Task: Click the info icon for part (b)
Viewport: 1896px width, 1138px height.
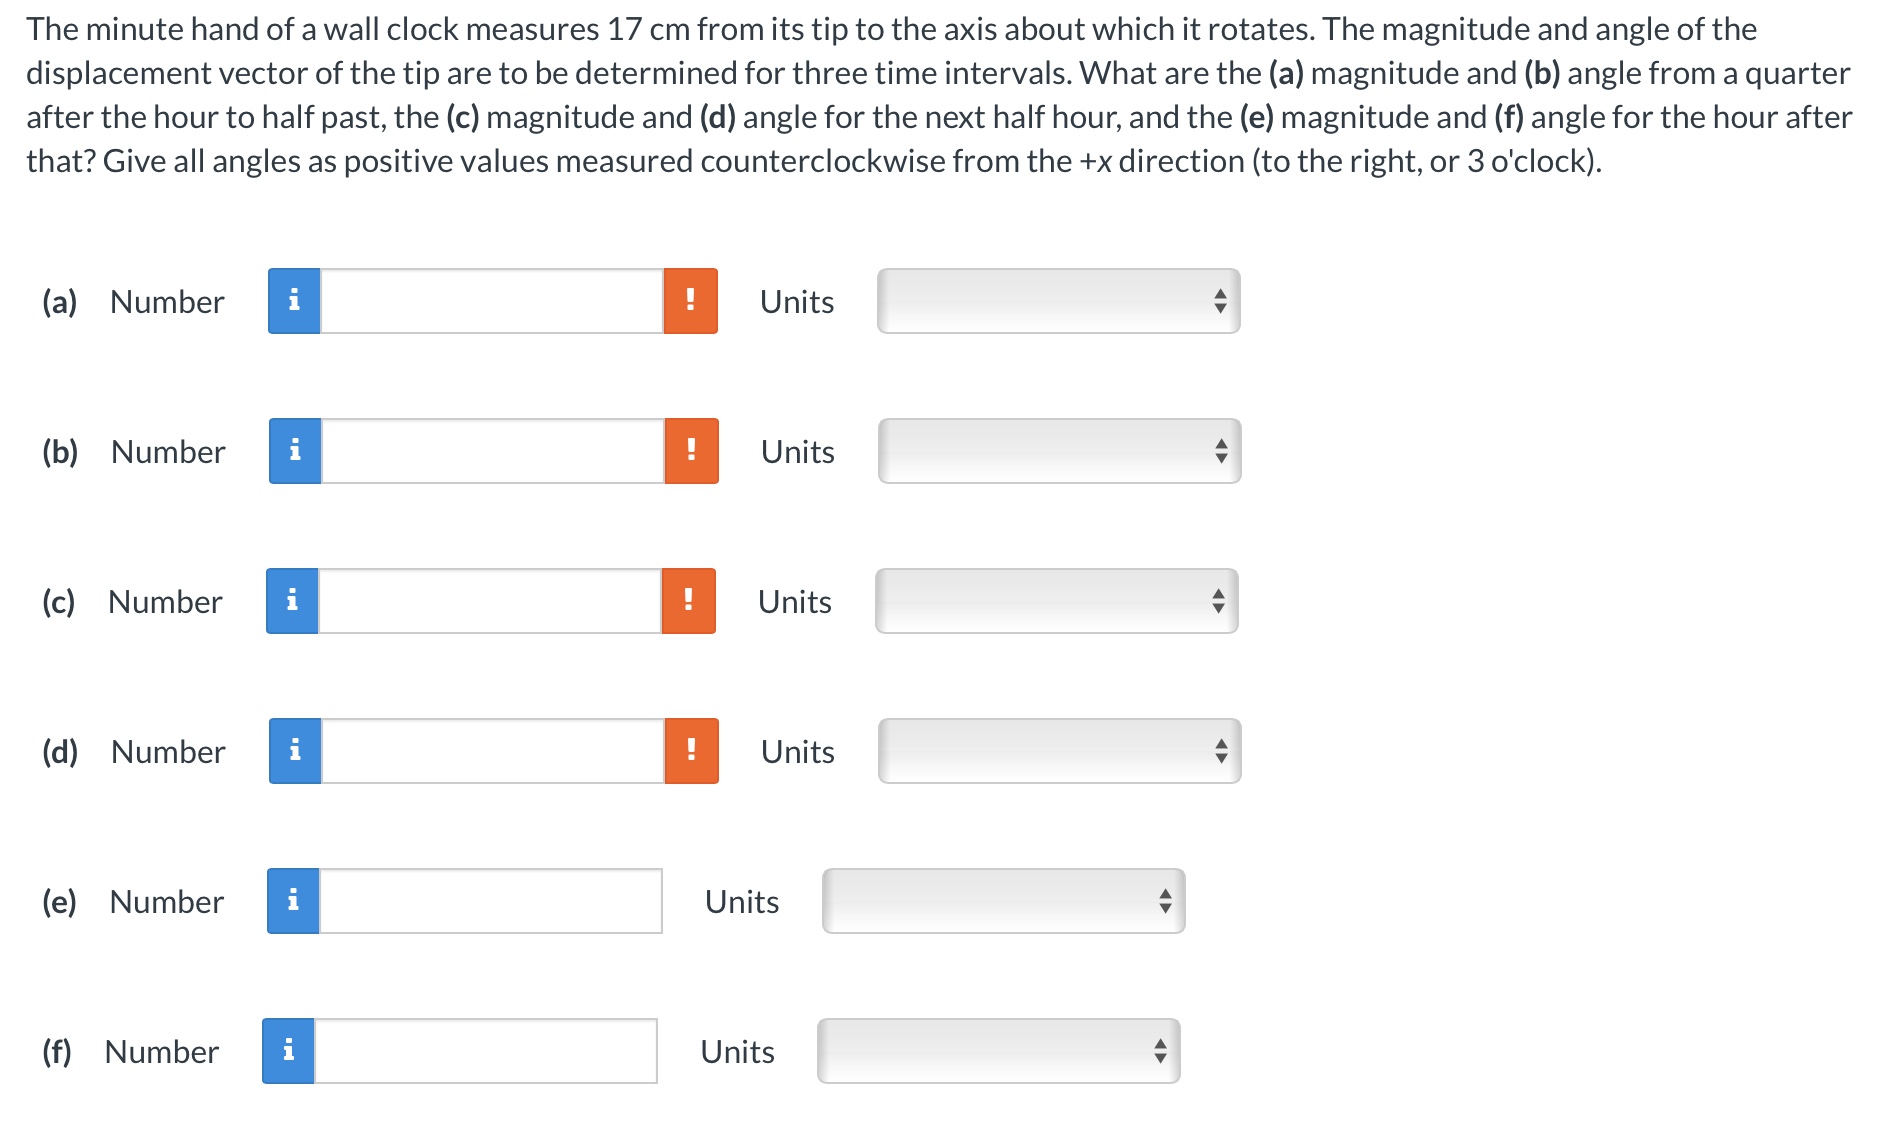Action: [x=293, y=451]
